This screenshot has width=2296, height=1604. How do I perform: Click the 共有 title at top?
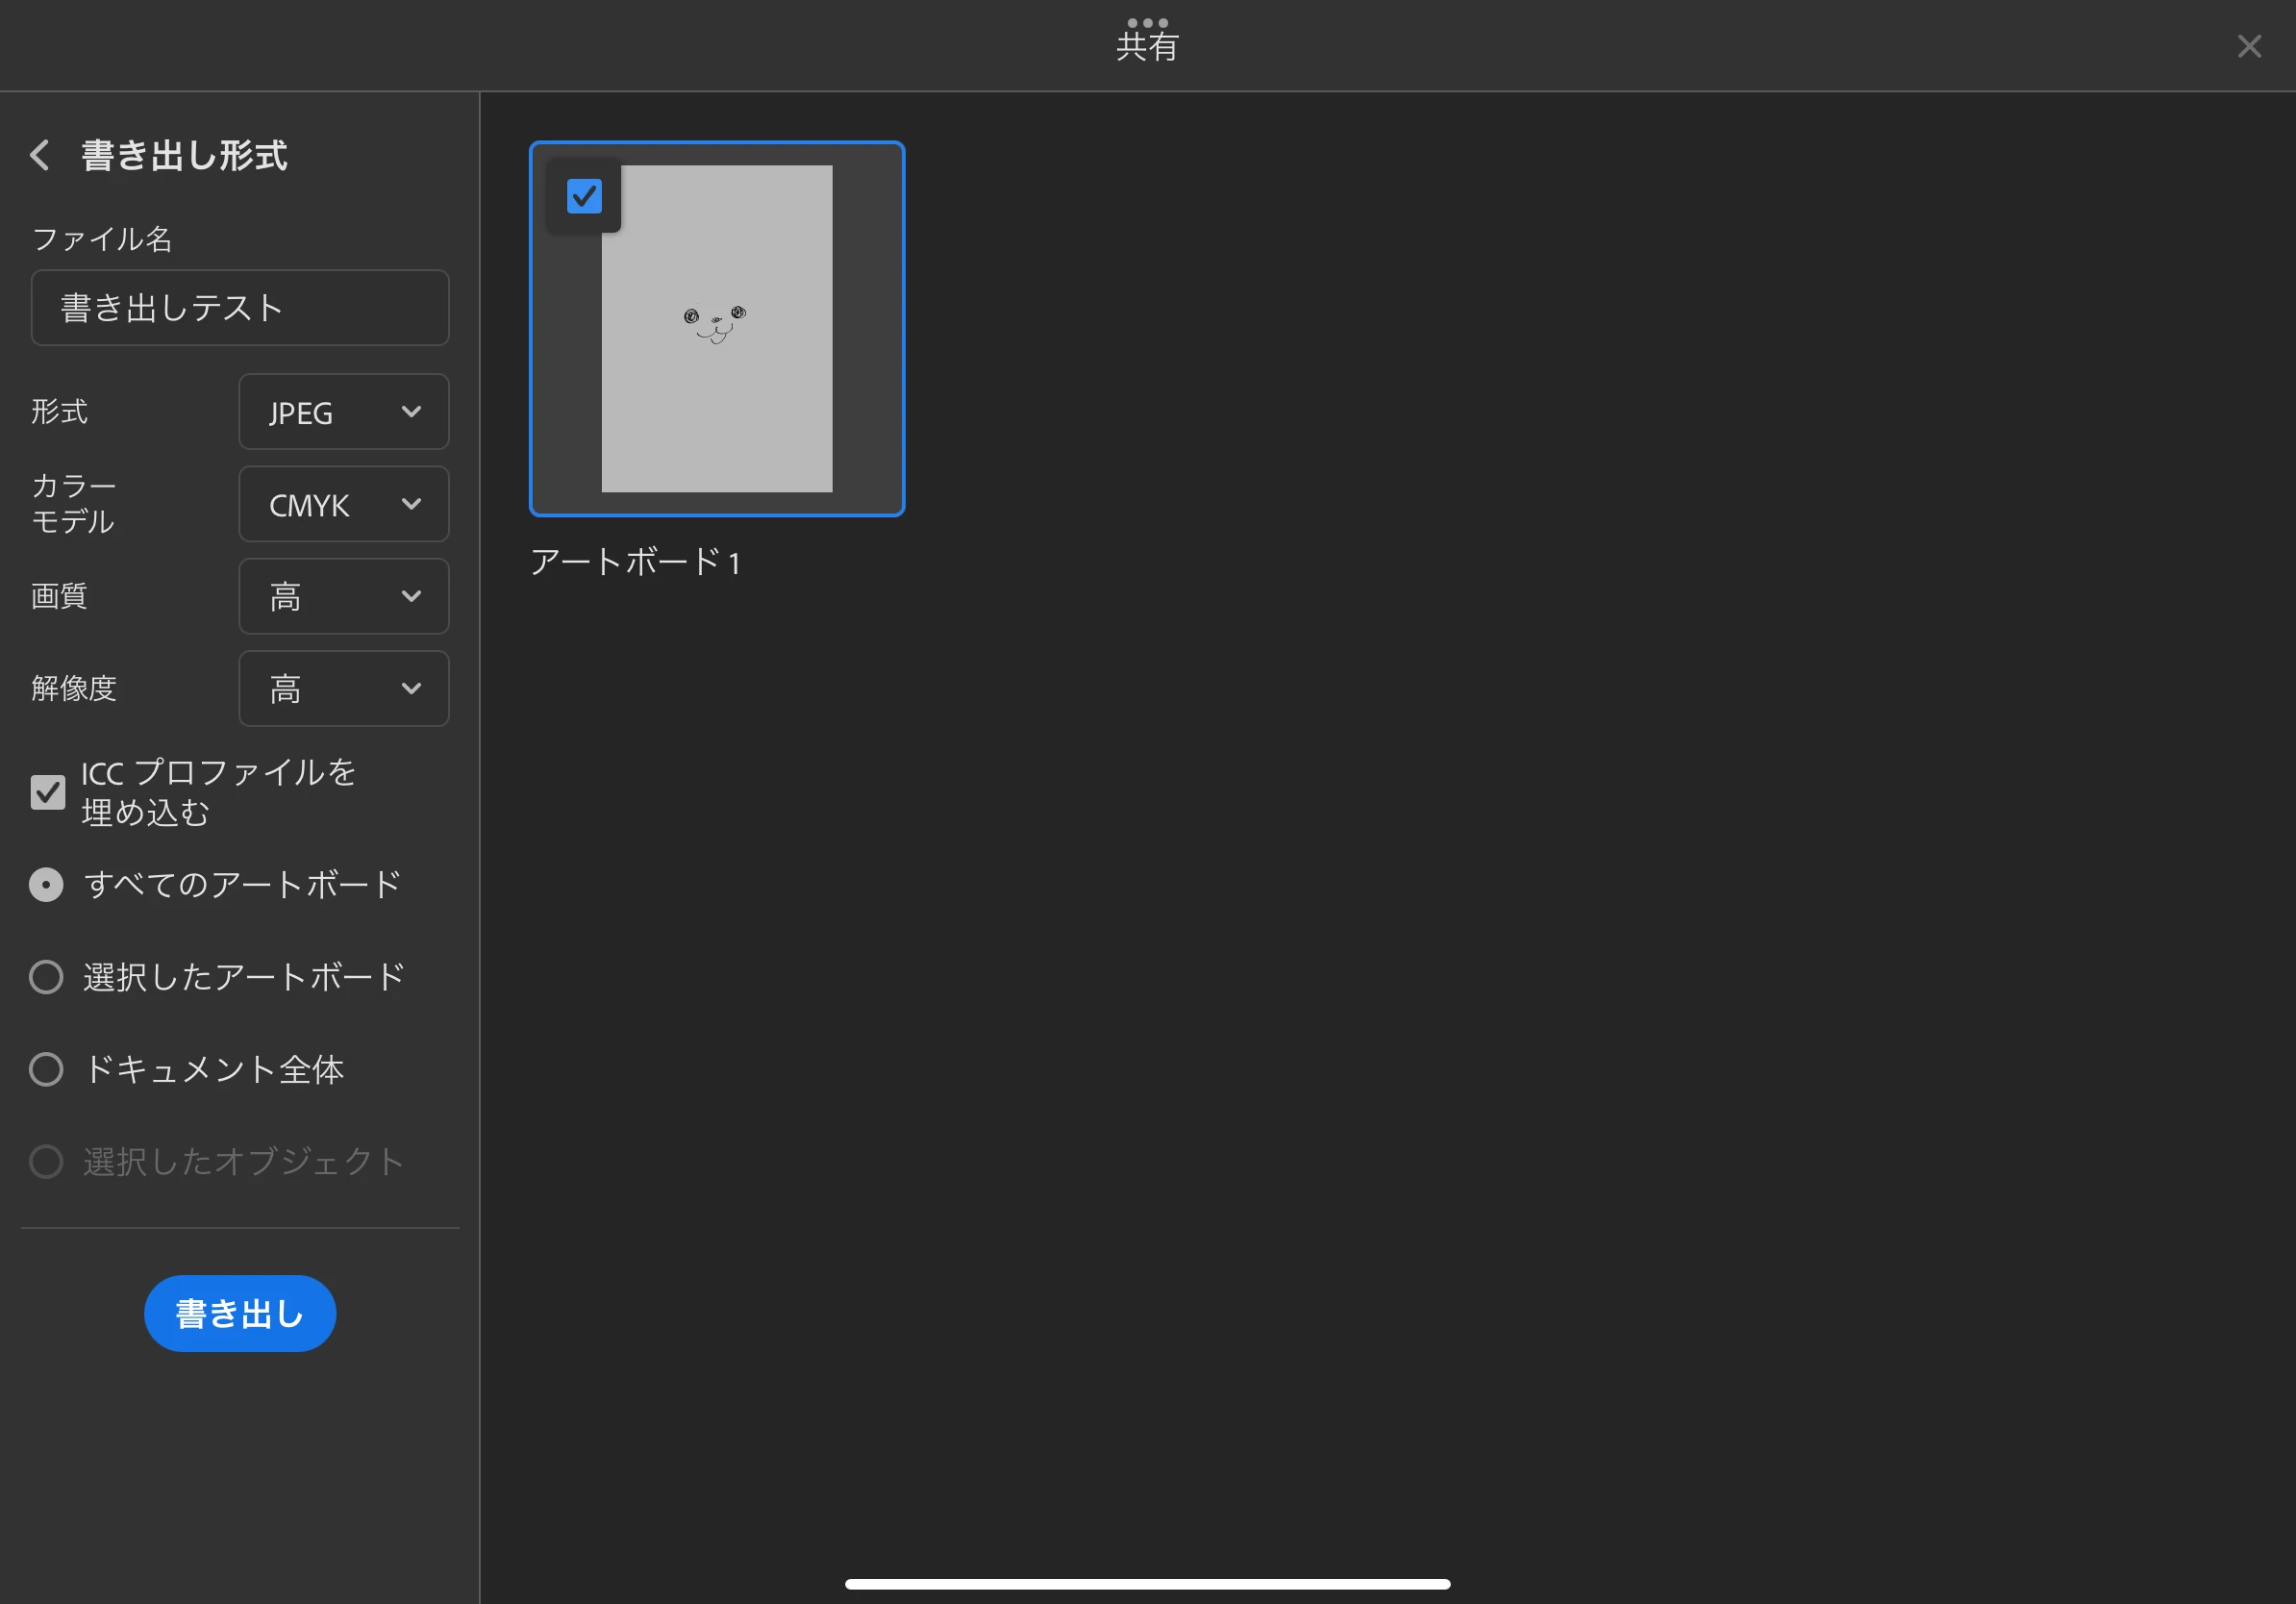point(1147,47)
